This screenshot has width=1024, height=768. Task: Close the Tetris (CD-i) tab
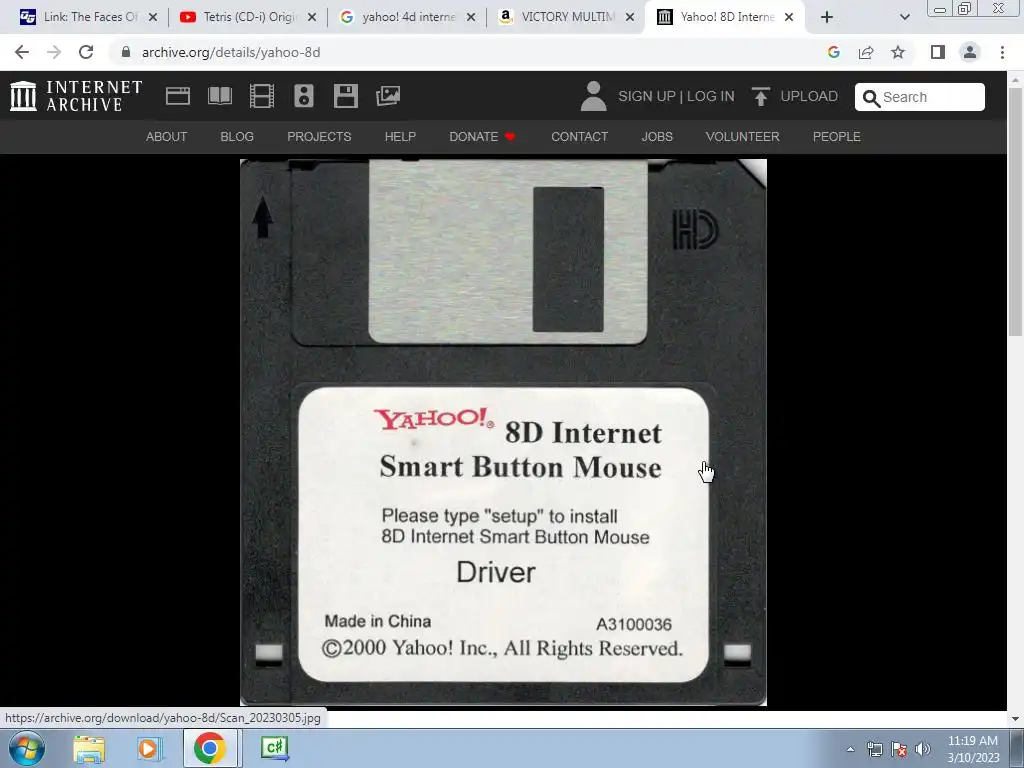(312, 18)
